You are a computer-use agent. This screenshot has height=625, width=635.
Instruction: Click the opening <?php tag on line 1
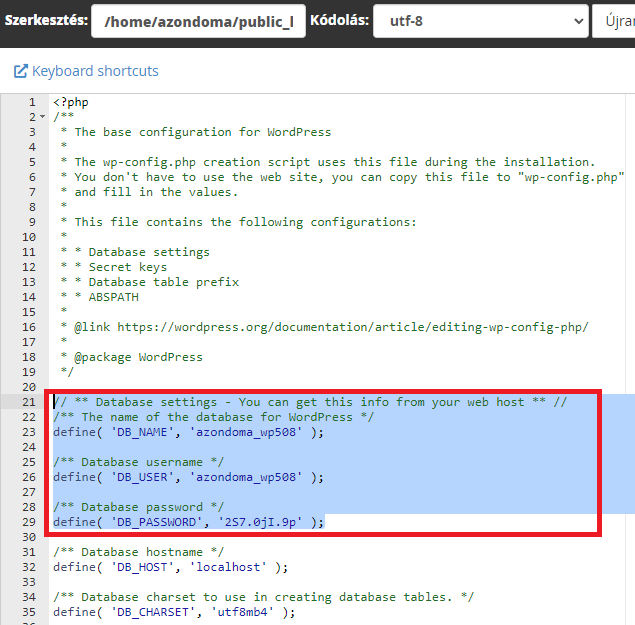coord(71,102)
